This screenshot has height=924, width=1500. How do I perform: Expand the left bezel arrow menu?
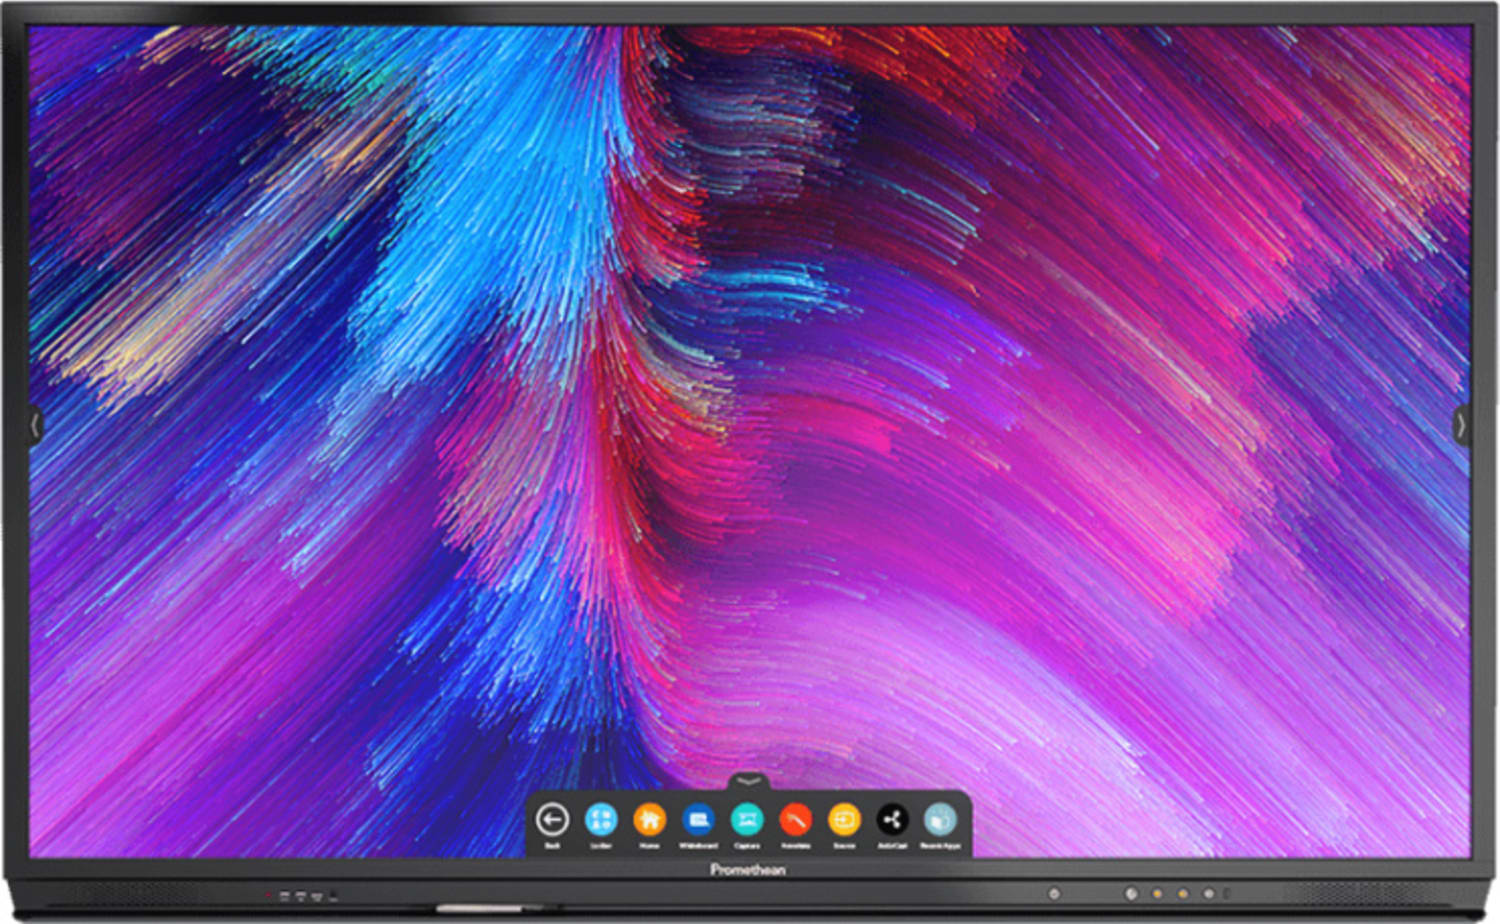33,426
